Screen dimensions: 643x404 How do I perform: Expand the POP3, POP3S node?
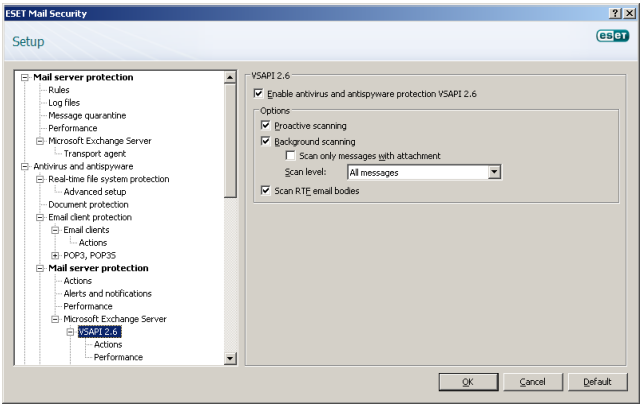coord(55,256)
